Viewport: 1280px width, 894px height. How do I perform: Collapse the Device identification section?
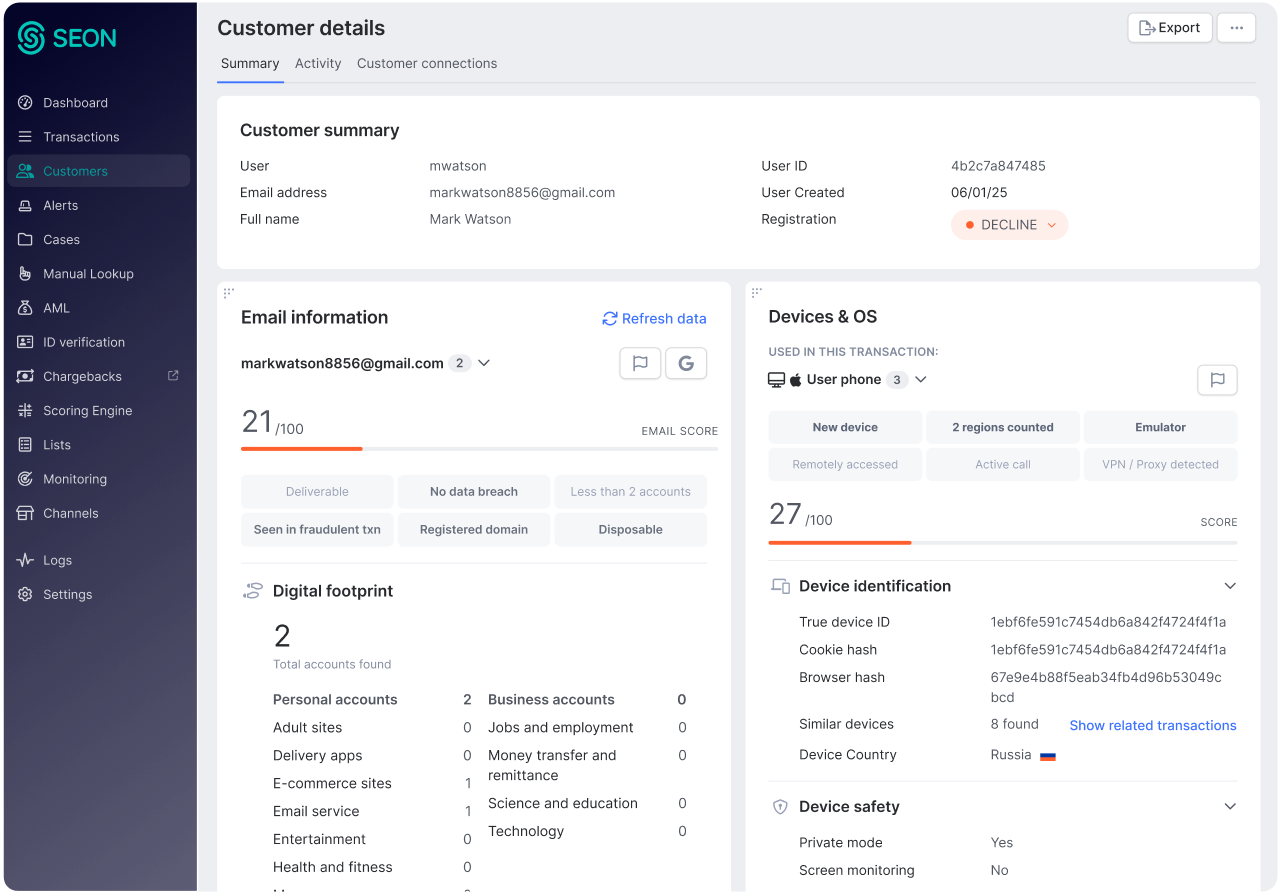1230,586
